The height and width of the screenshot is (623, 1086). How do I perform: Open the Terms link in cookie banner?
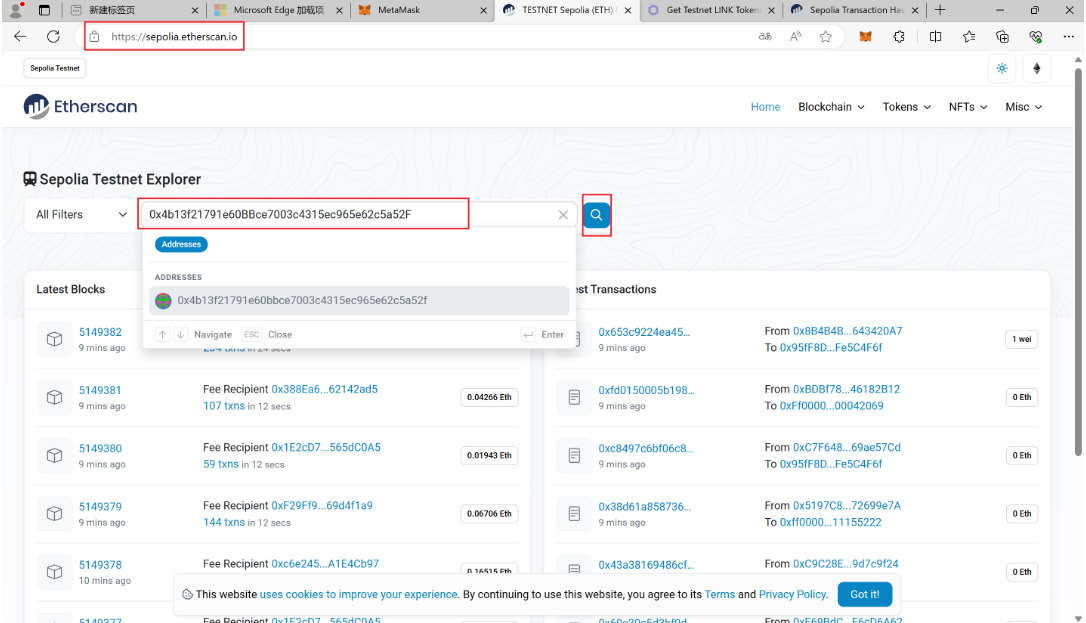pos(720,594)
